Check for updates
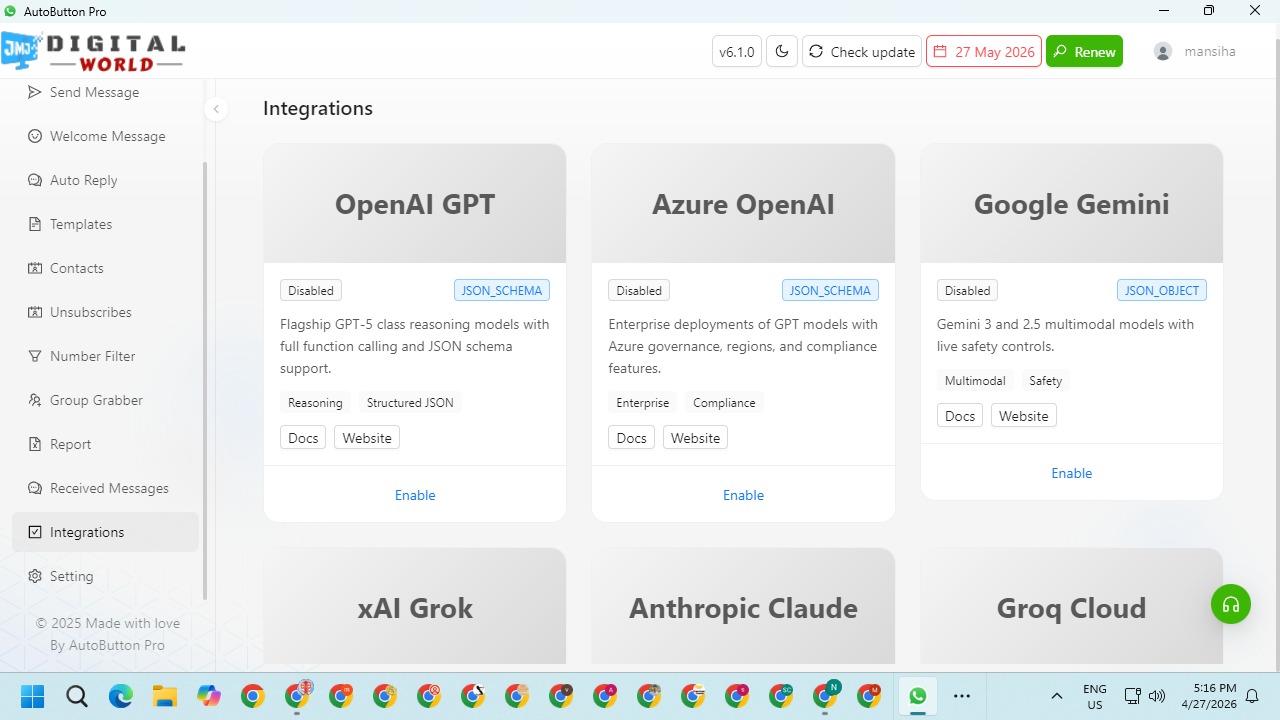Screen dimensions: 1280x720 point(862,52)
